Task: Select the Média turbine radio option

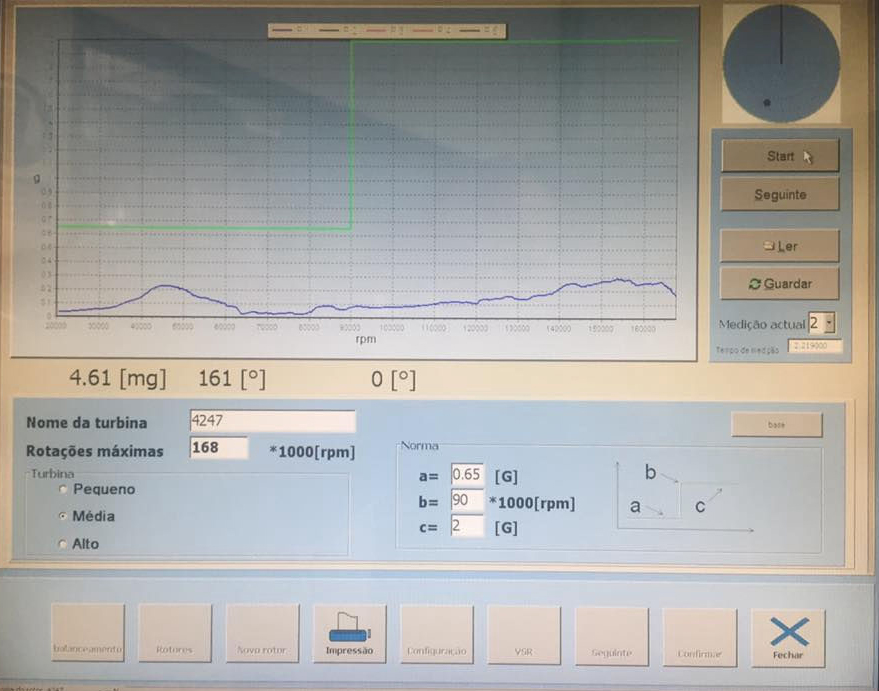Action: [x=65, y=517]
